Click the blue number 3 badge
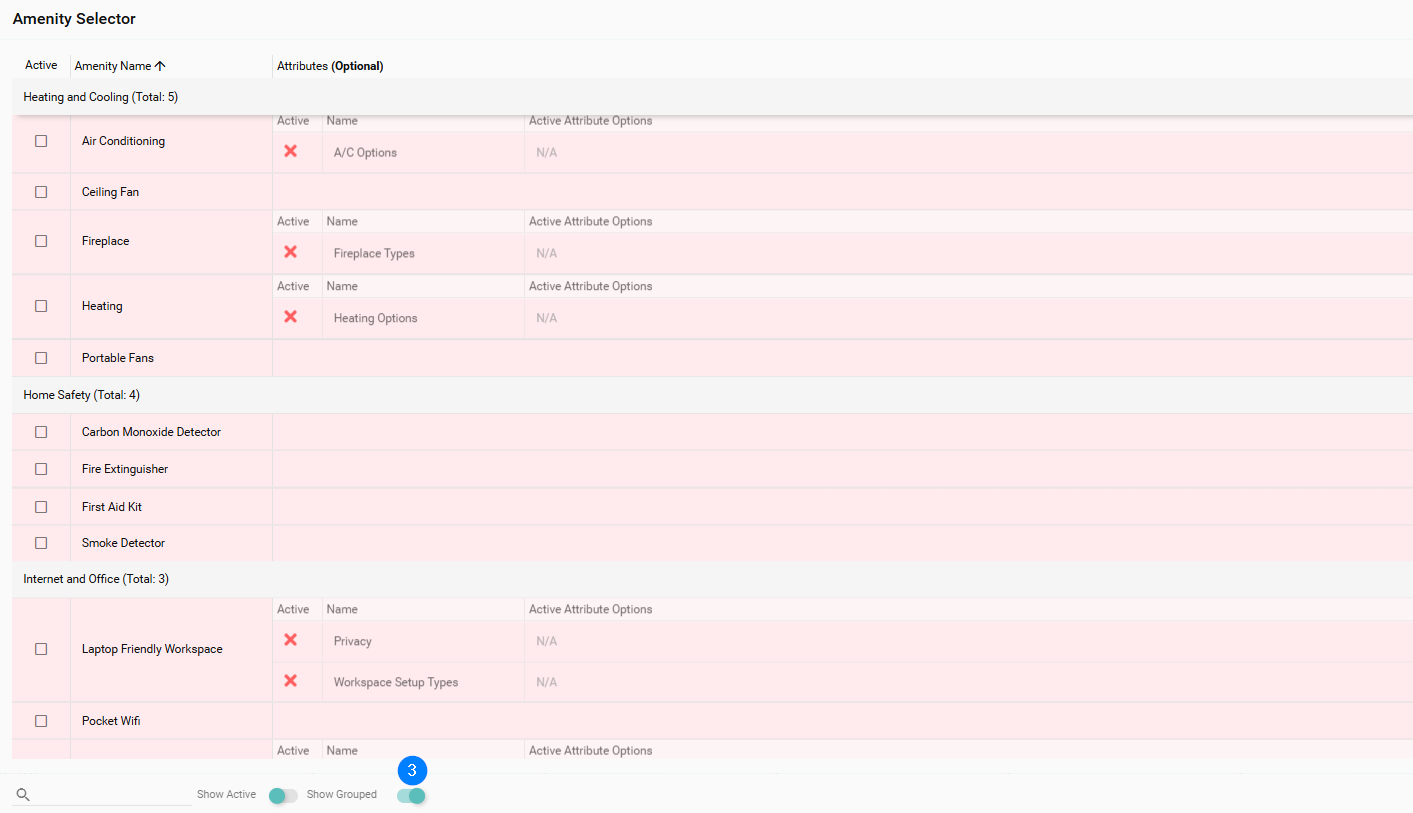The image size is (1413, 813). tap(412, 771)
